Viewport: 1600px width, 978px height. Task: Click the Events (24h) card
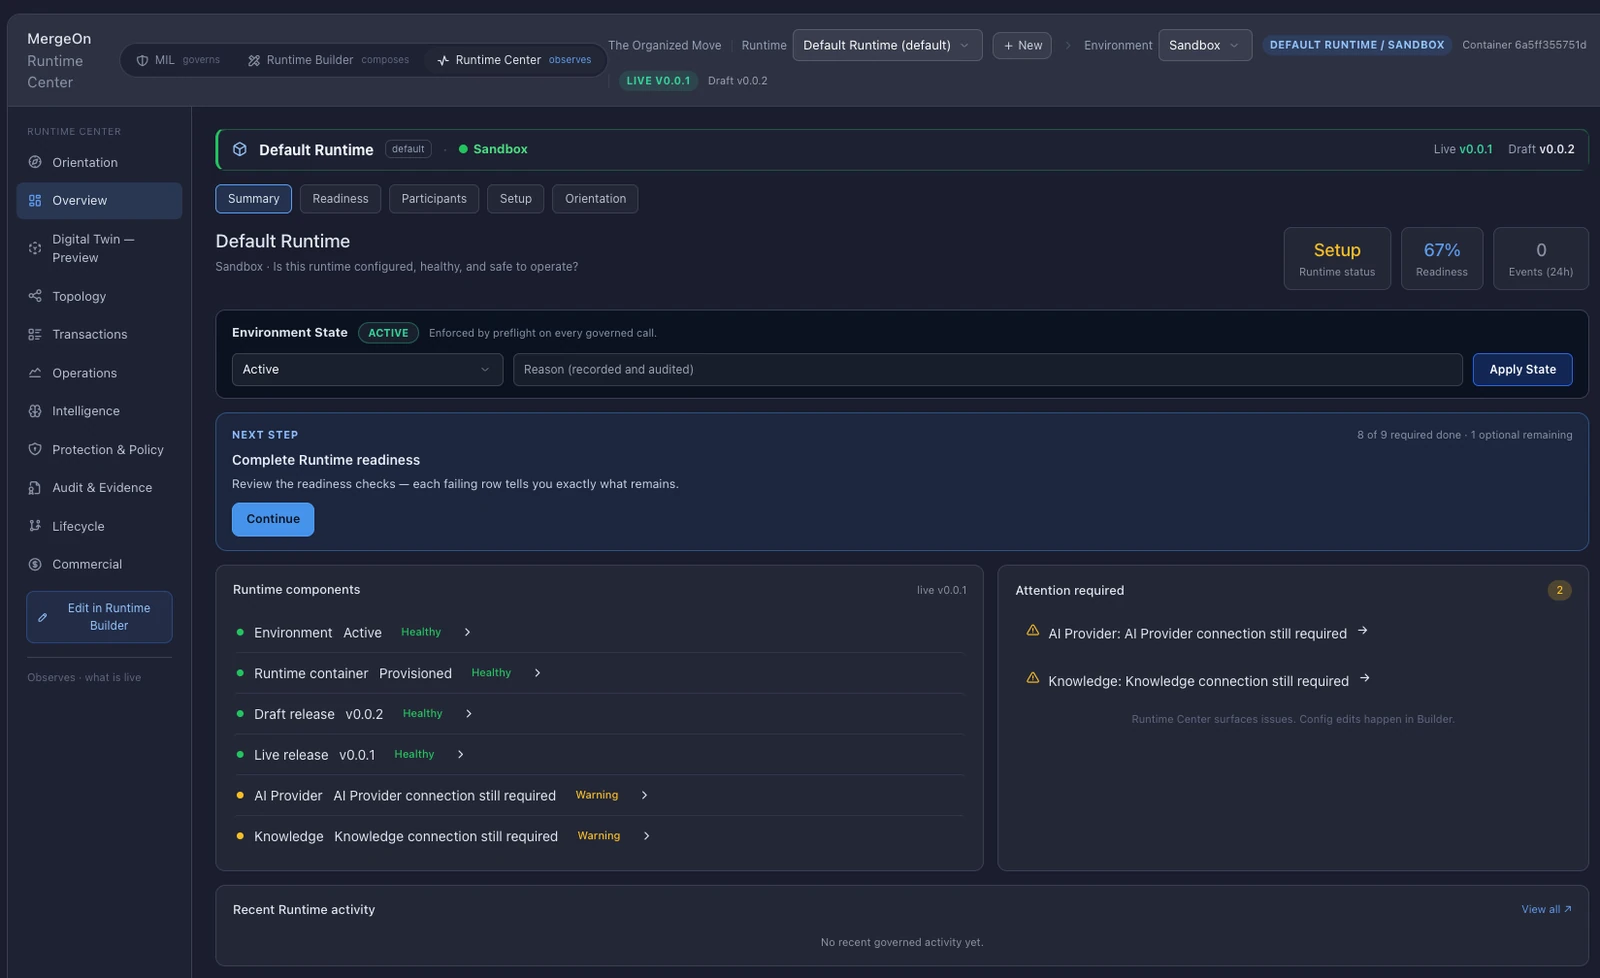(x=1541, y=258)
